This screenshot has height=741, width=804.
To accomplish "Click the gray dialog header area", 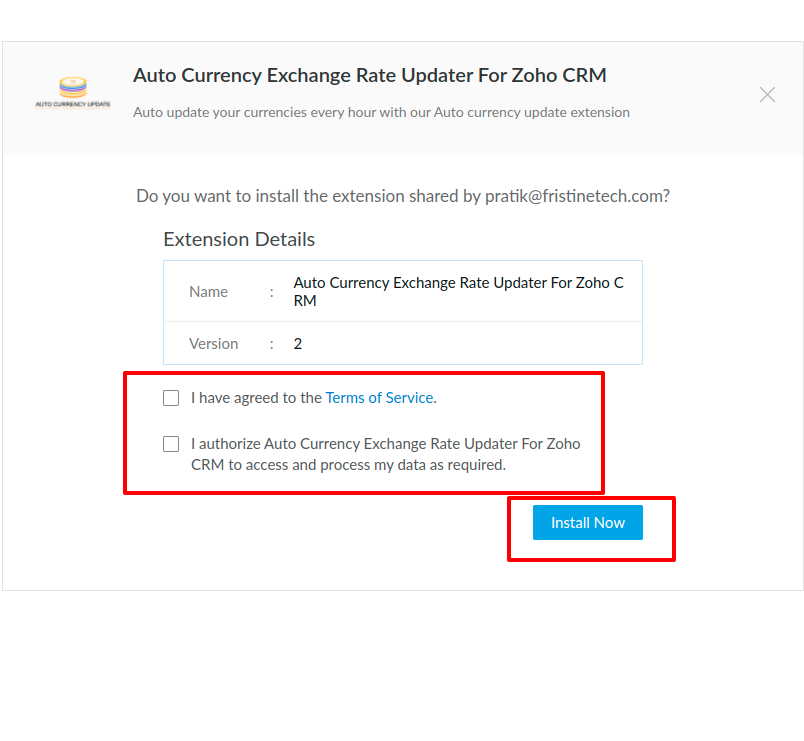I will pos(403,98).
